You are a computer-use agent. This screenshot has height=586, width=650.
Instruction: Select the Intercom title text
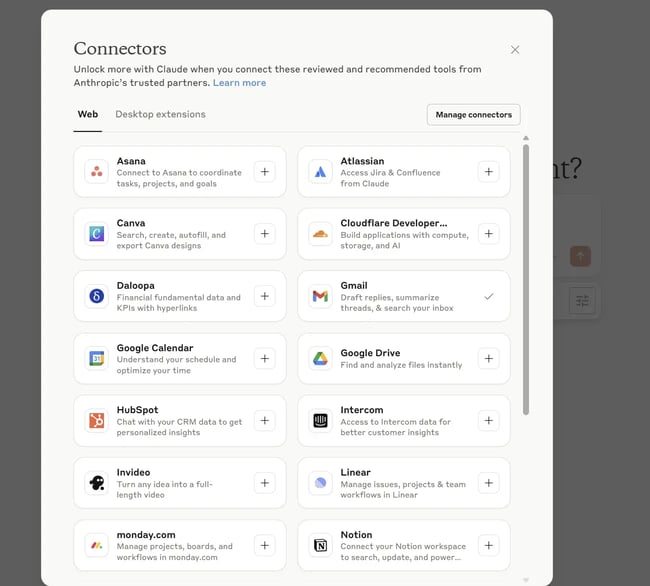coord(362,410)
